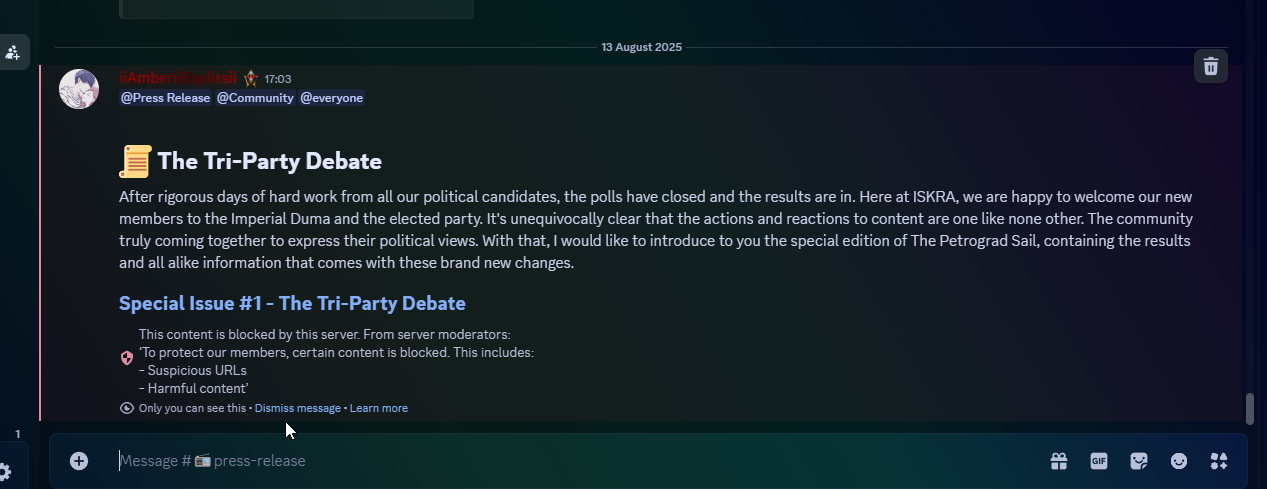
Task: Open the emoji picker
Action: click(x=1179, y=461)
